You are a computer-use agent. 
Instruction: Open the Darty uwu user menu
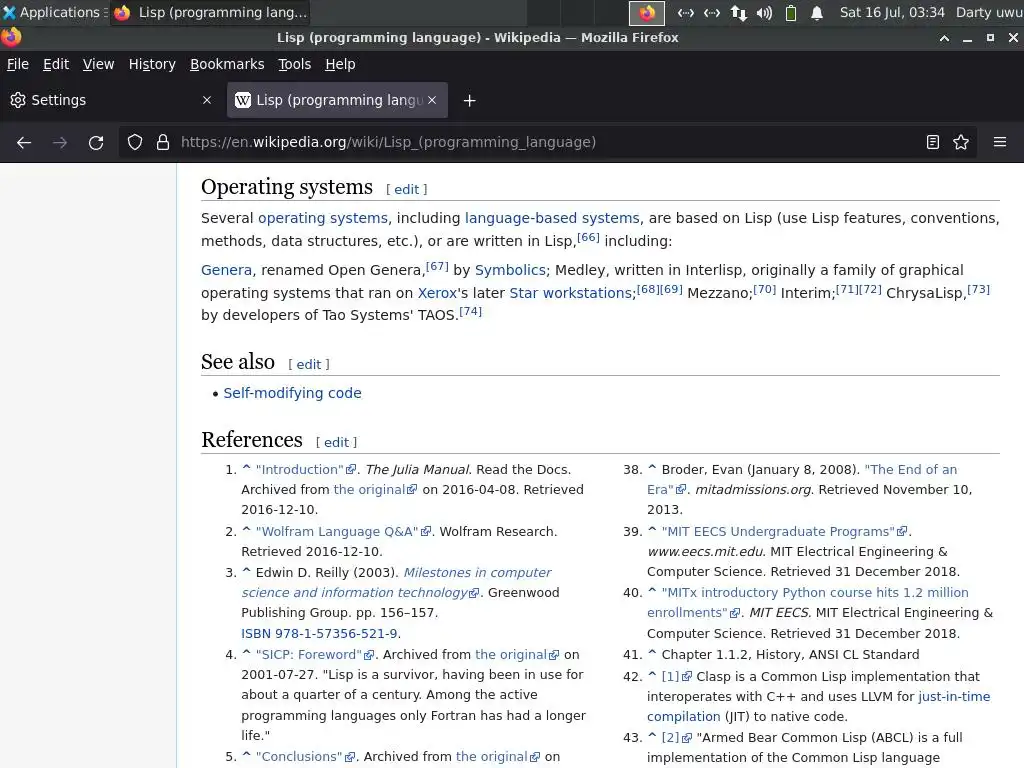(989, 12)
